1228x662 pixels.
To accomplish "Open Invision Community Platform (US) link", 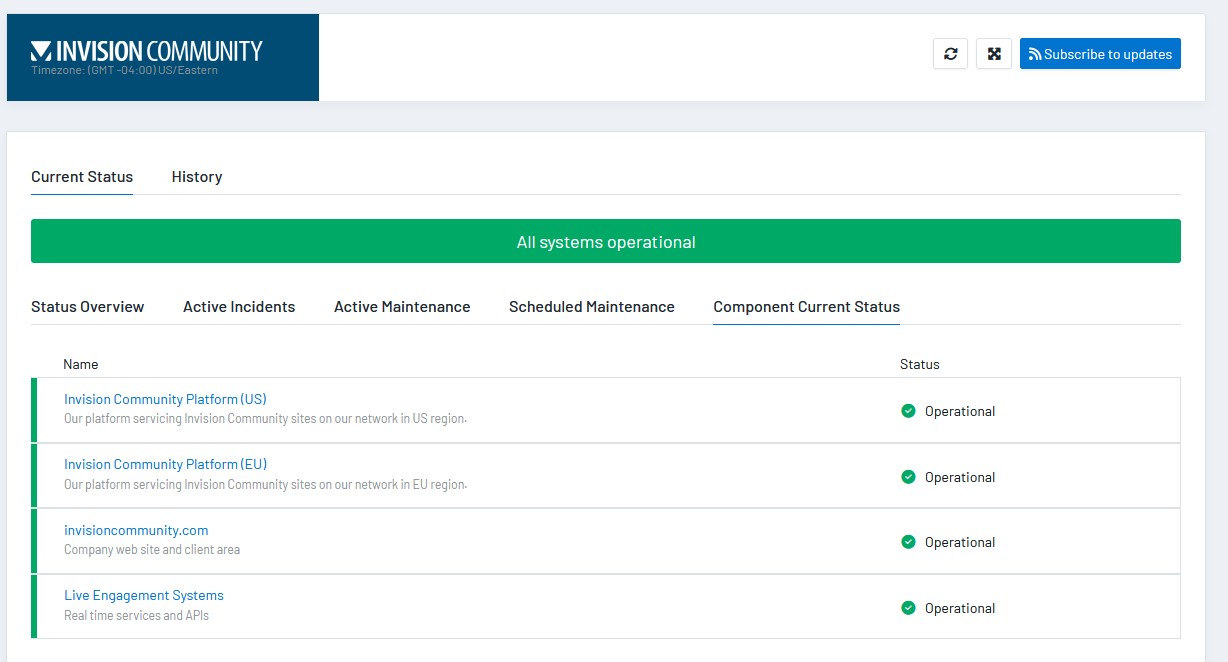I will 165,399.
